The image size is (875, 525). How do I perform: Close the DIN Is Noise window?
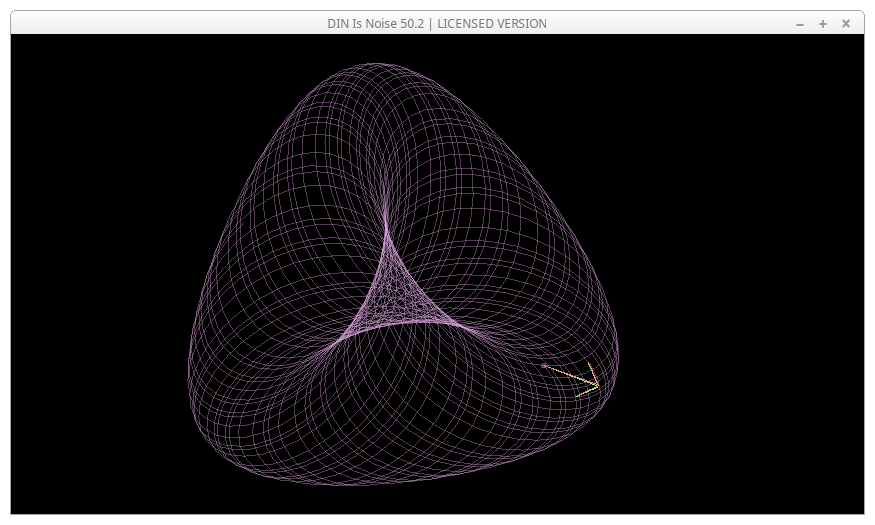[846, 24]
